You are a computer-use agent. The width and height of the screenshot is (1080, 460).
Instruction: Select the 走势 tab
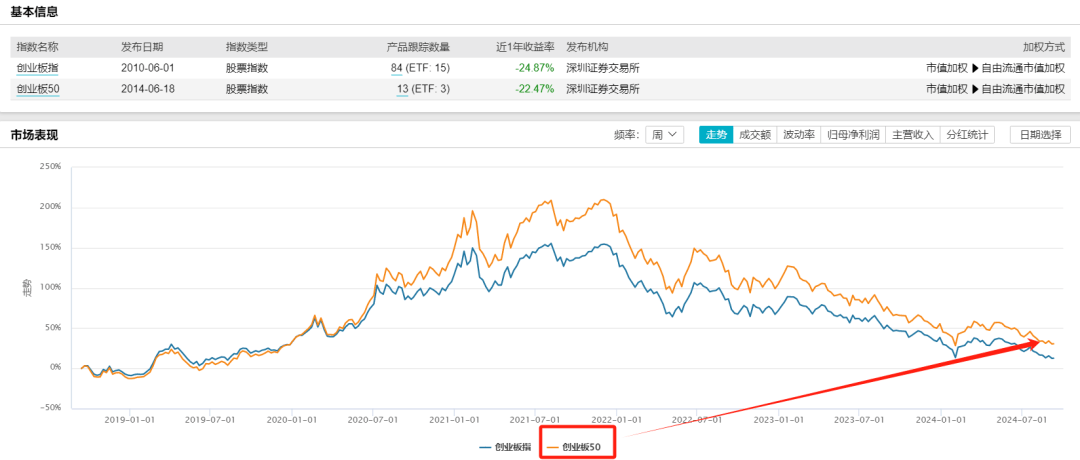click(716, 134)
